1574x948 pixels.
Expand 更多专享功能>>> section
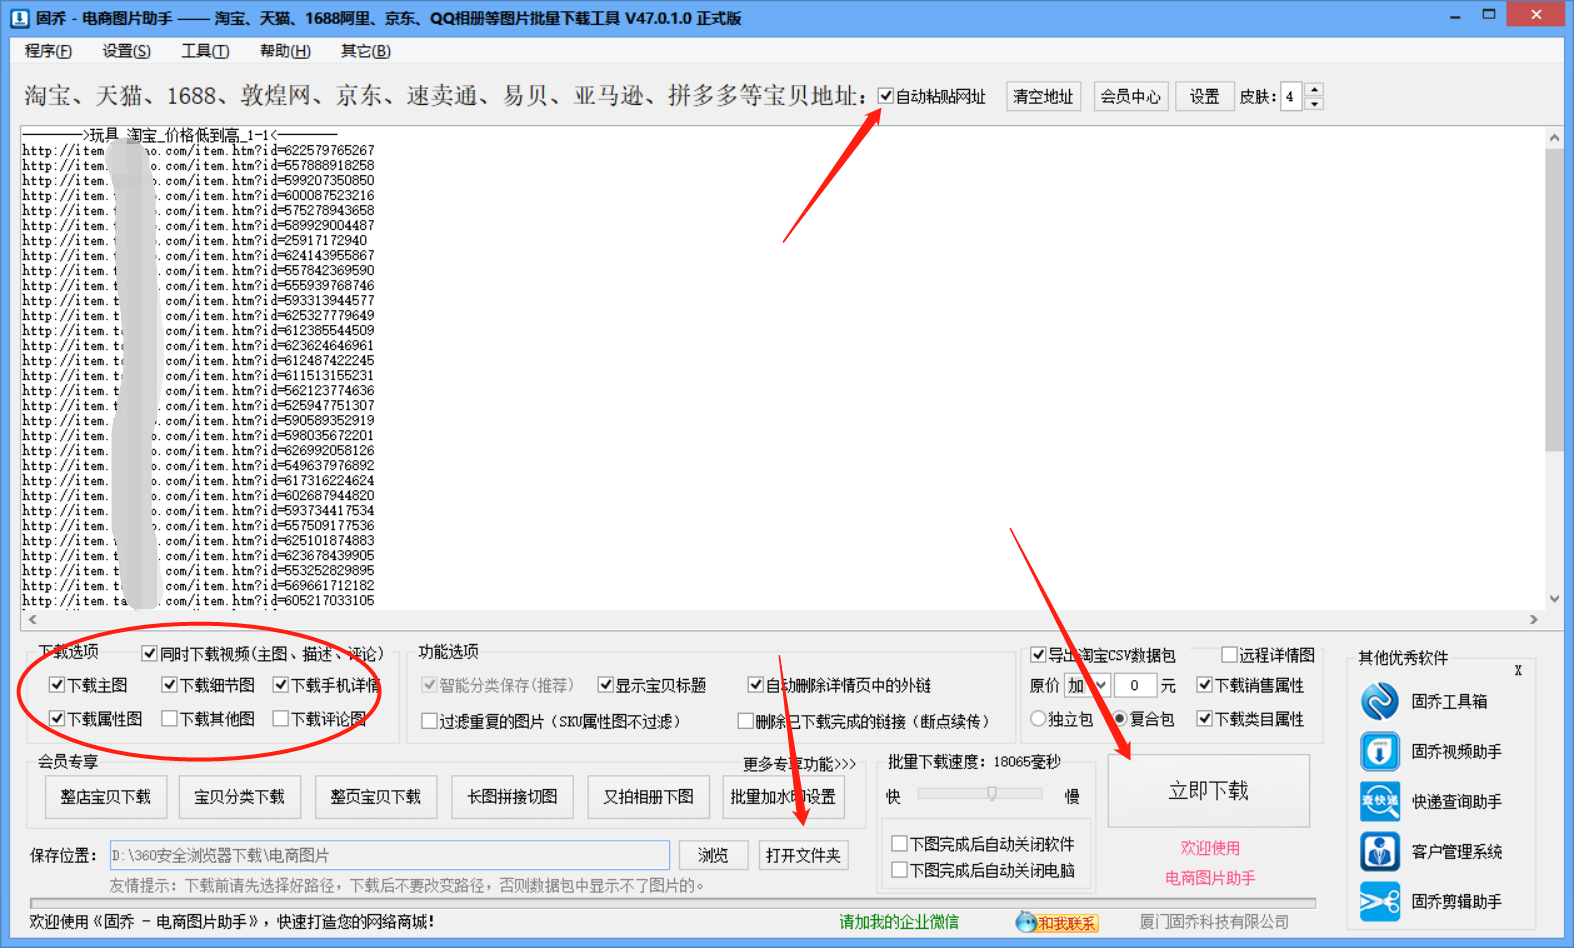coord(799,764)
